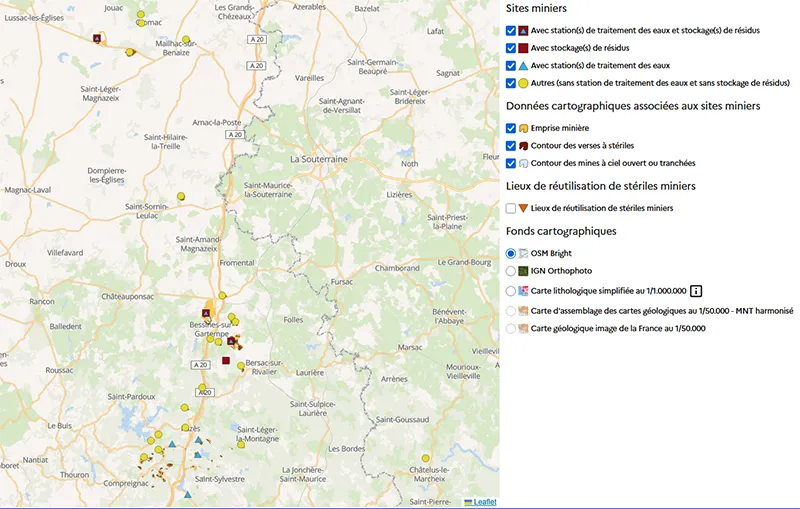Select the yellow site marker near Châtelus-le-Marcheix

tap(424, 451)
